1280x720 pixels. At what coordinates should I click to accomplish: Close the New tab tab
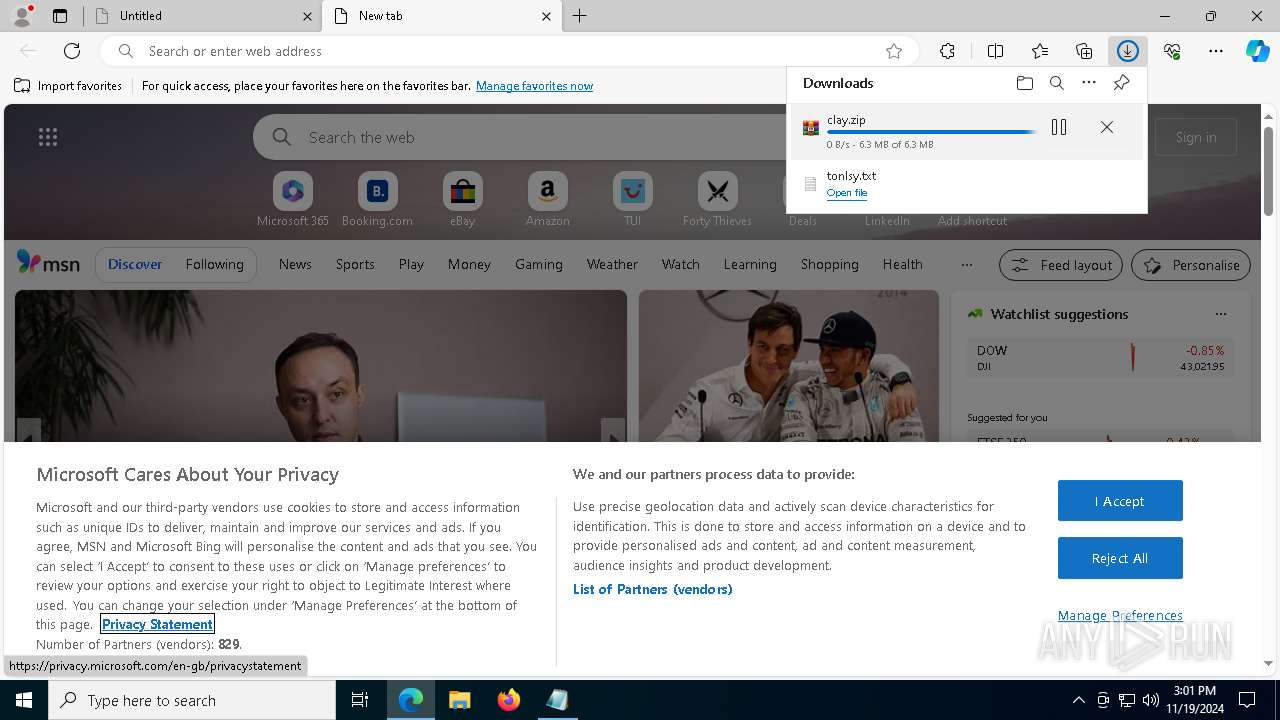[546, 16]
